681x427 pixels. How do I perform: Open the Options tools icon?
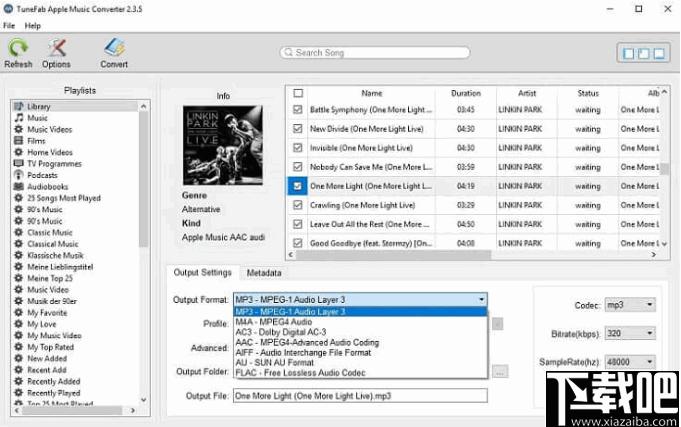[x=56, y=48]
